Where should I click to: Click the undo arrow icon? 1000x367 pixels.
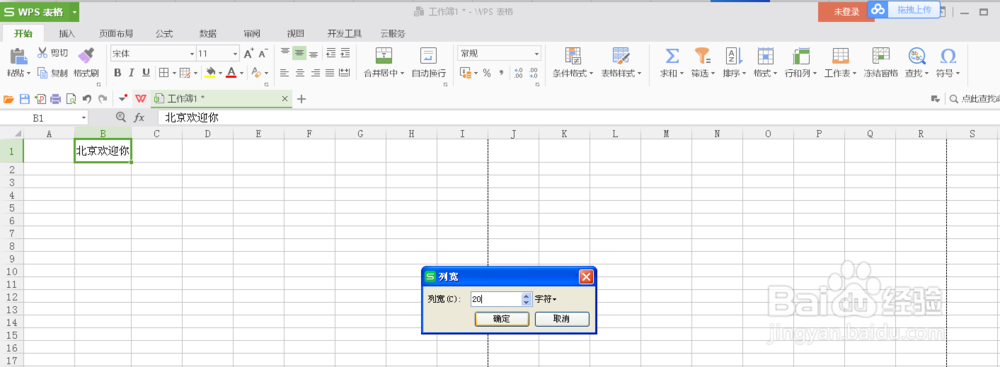pos(87,99)
